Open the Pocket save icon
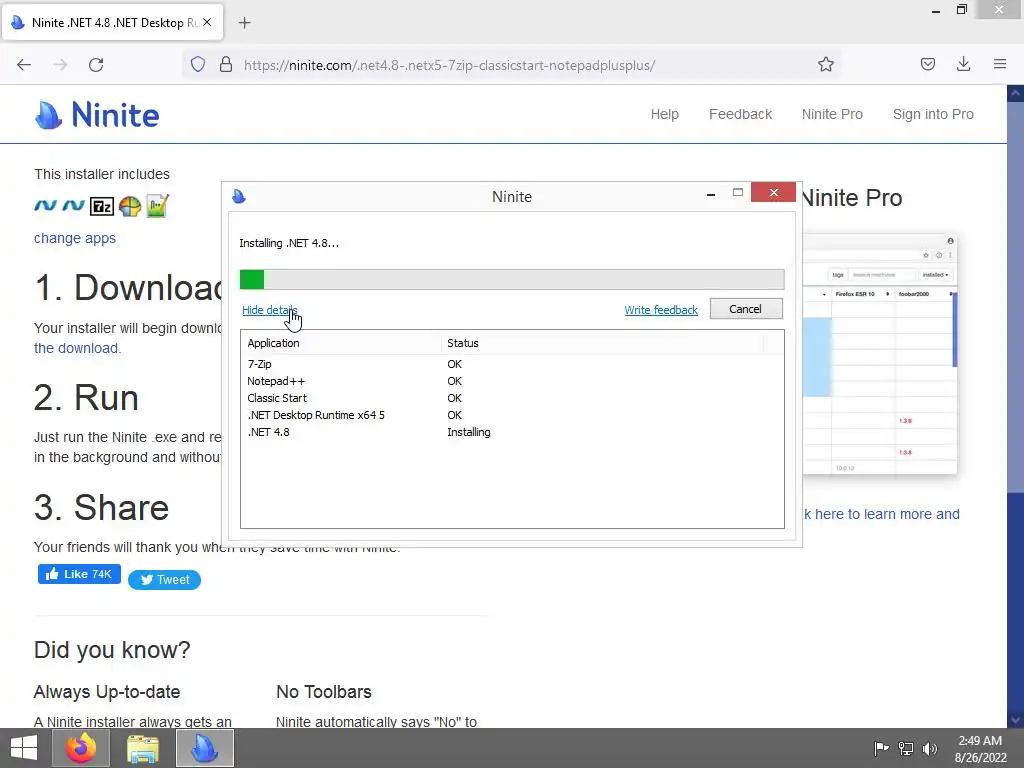The image size is (1024, 768). coord(927,64)
